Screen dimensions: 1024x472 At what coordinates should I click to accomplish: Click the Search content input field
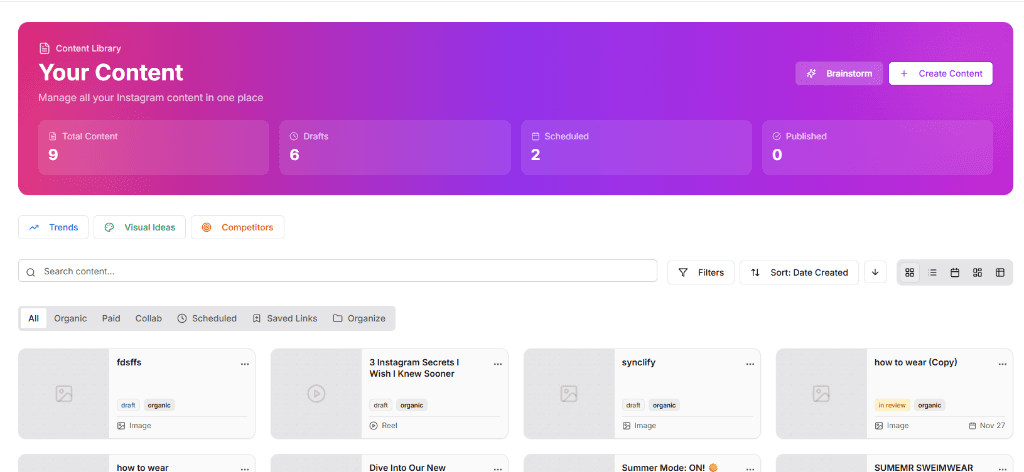338,271
